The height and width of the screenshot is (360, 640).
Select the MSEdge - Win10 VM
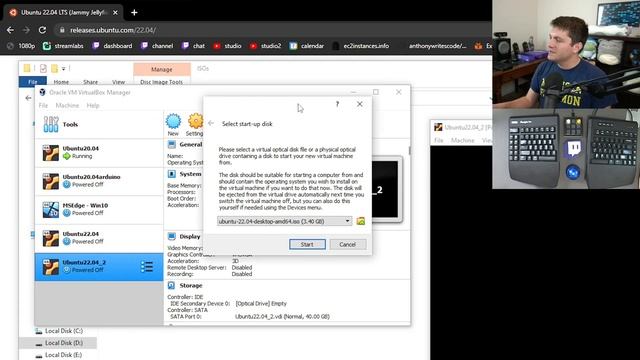point(99,210)
